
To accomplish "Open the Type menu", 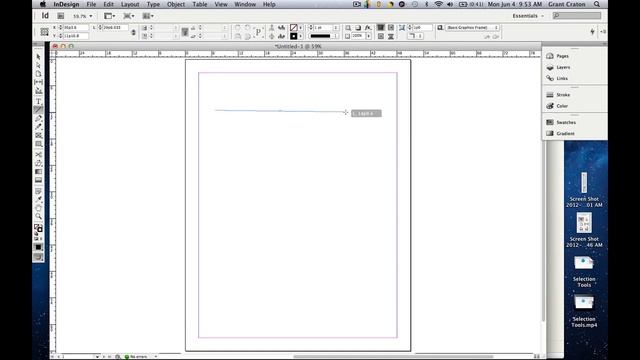I will tap(153, 4).
